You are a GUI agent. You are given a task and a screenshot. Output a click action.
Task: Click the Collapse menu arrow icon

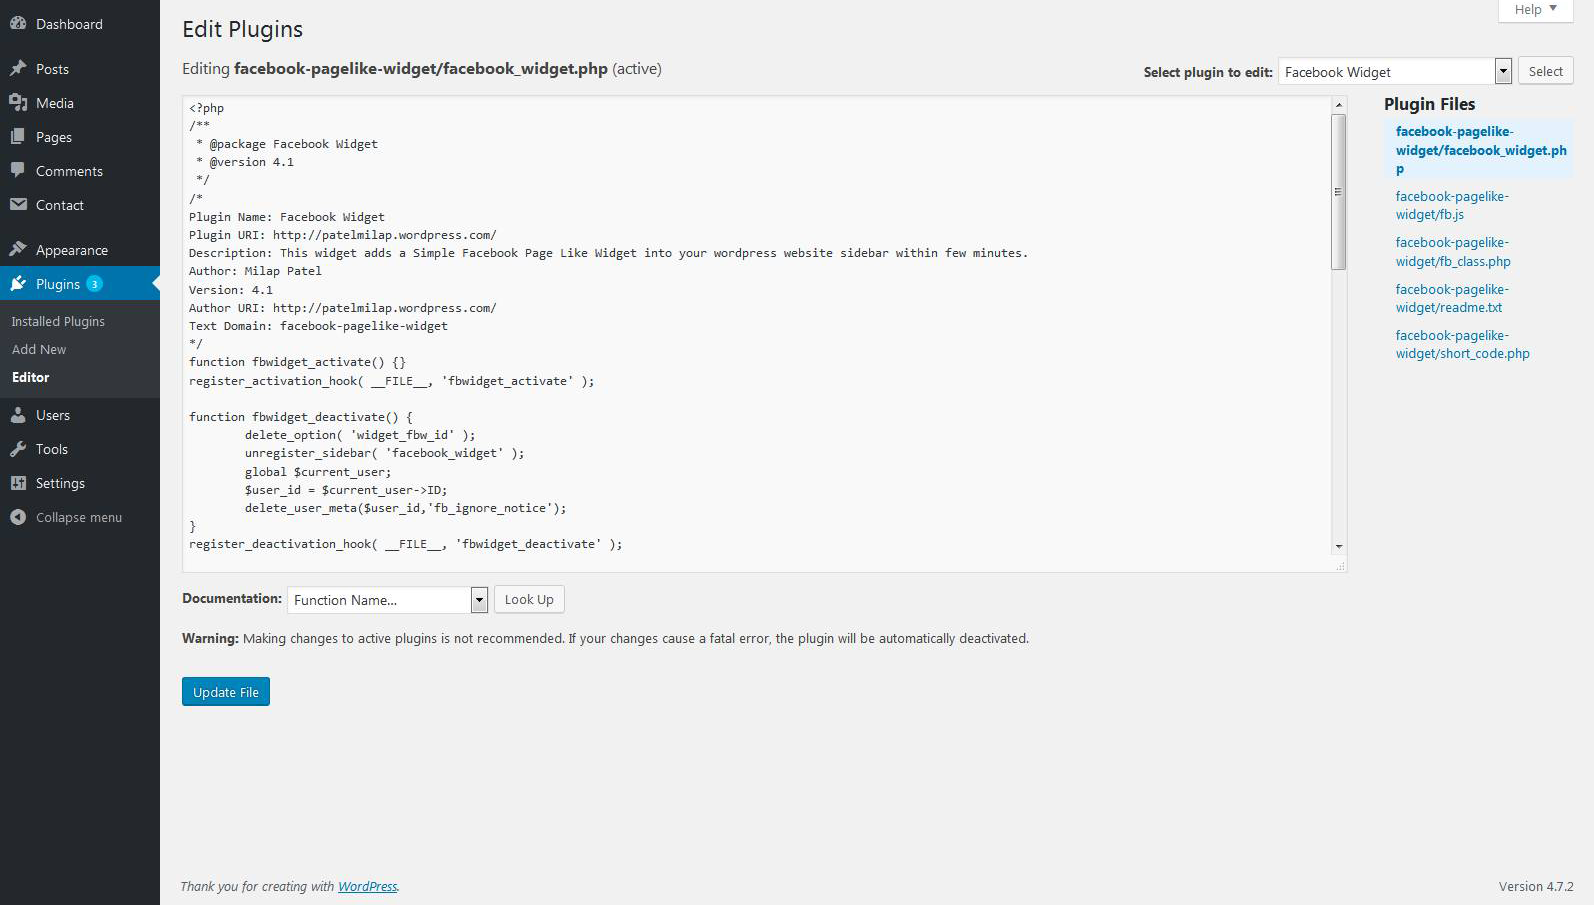(18, 517)
